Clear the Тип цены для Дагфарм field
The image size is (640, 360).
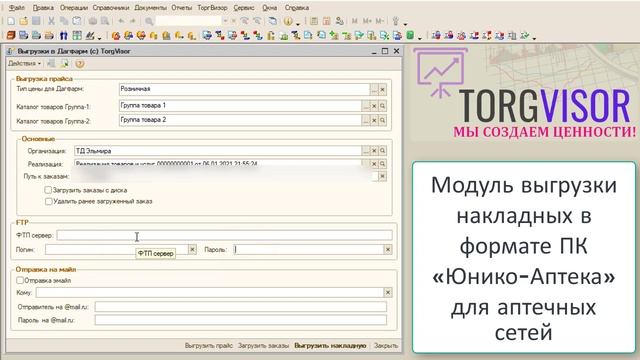[x=382, y=89]
